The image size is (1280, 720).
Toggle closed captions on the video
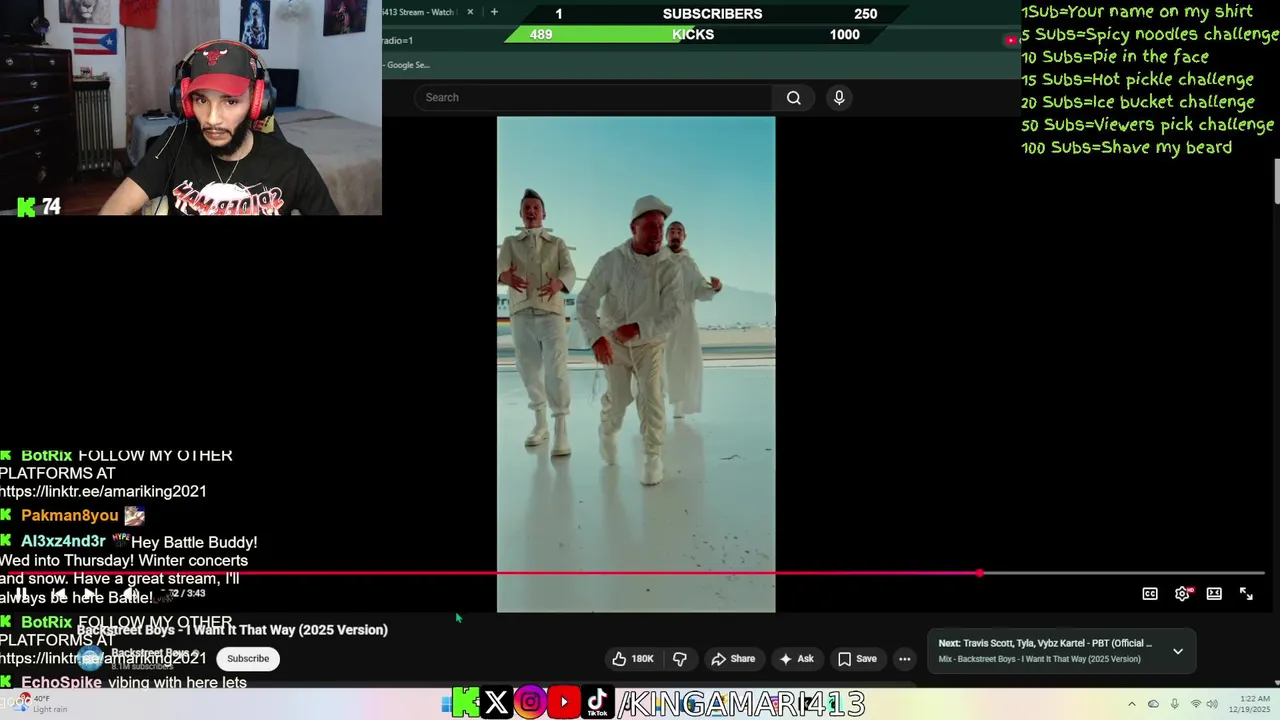coord(1150,594)
